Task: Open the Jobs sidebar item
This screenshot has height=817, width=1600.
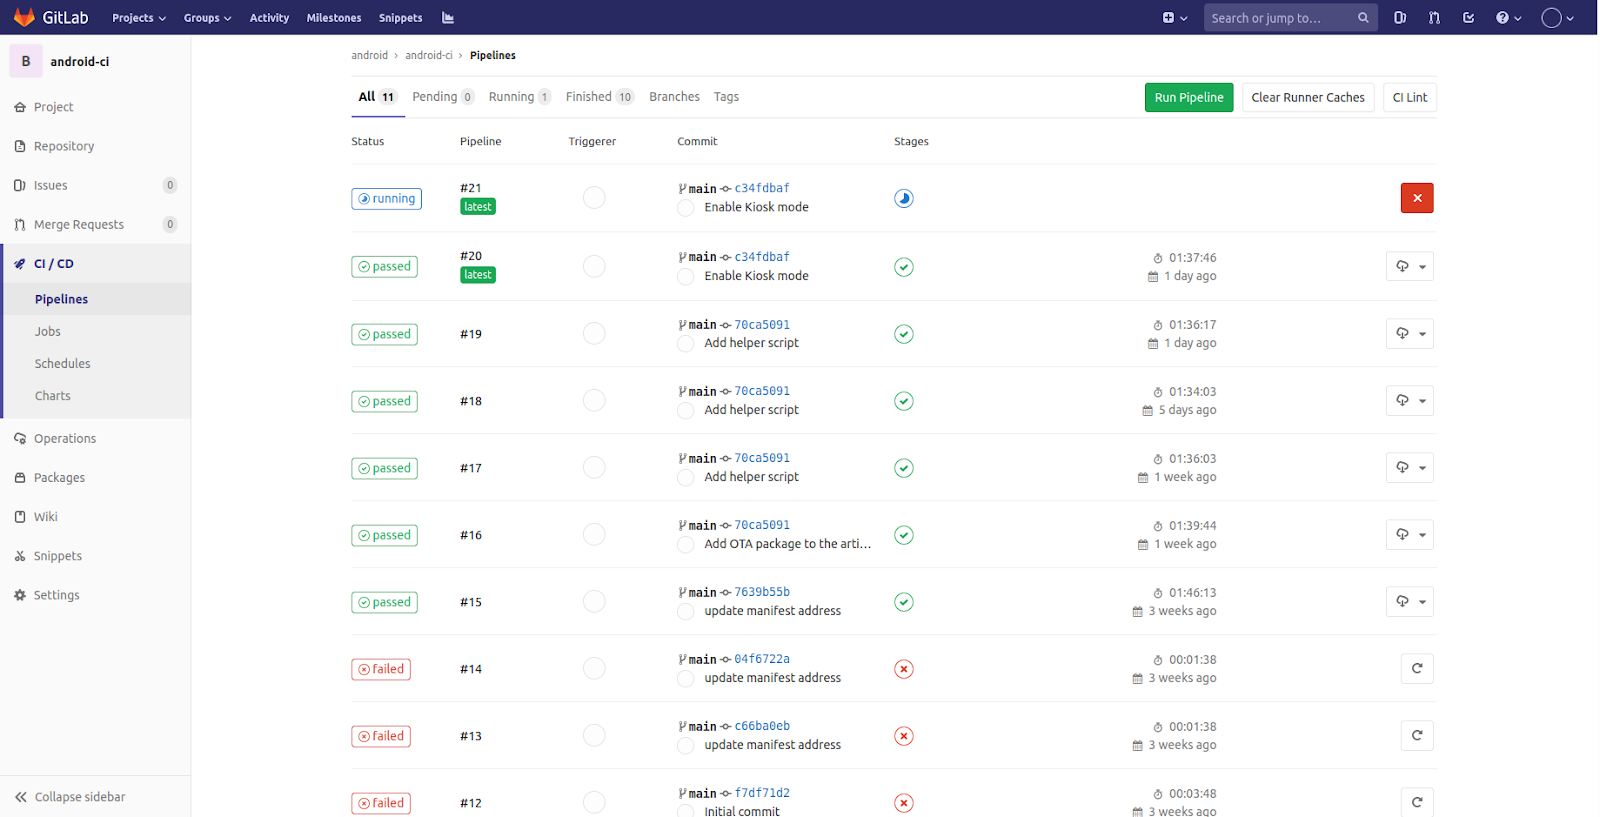Action: 48,331
